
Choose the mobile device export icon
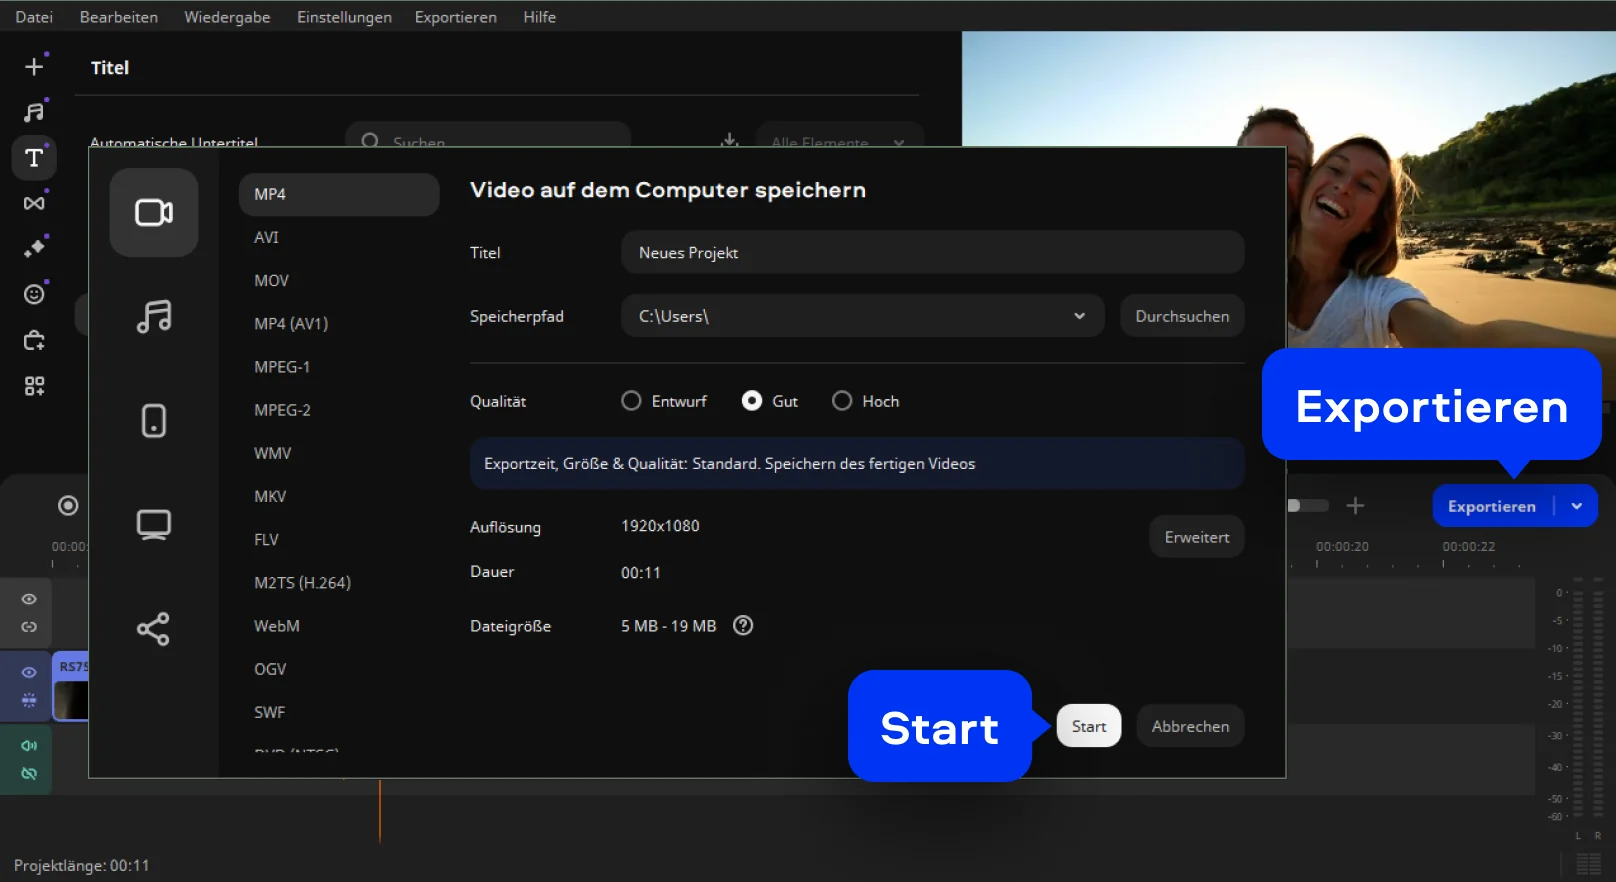pyautogui.click(x=153, y=421)
